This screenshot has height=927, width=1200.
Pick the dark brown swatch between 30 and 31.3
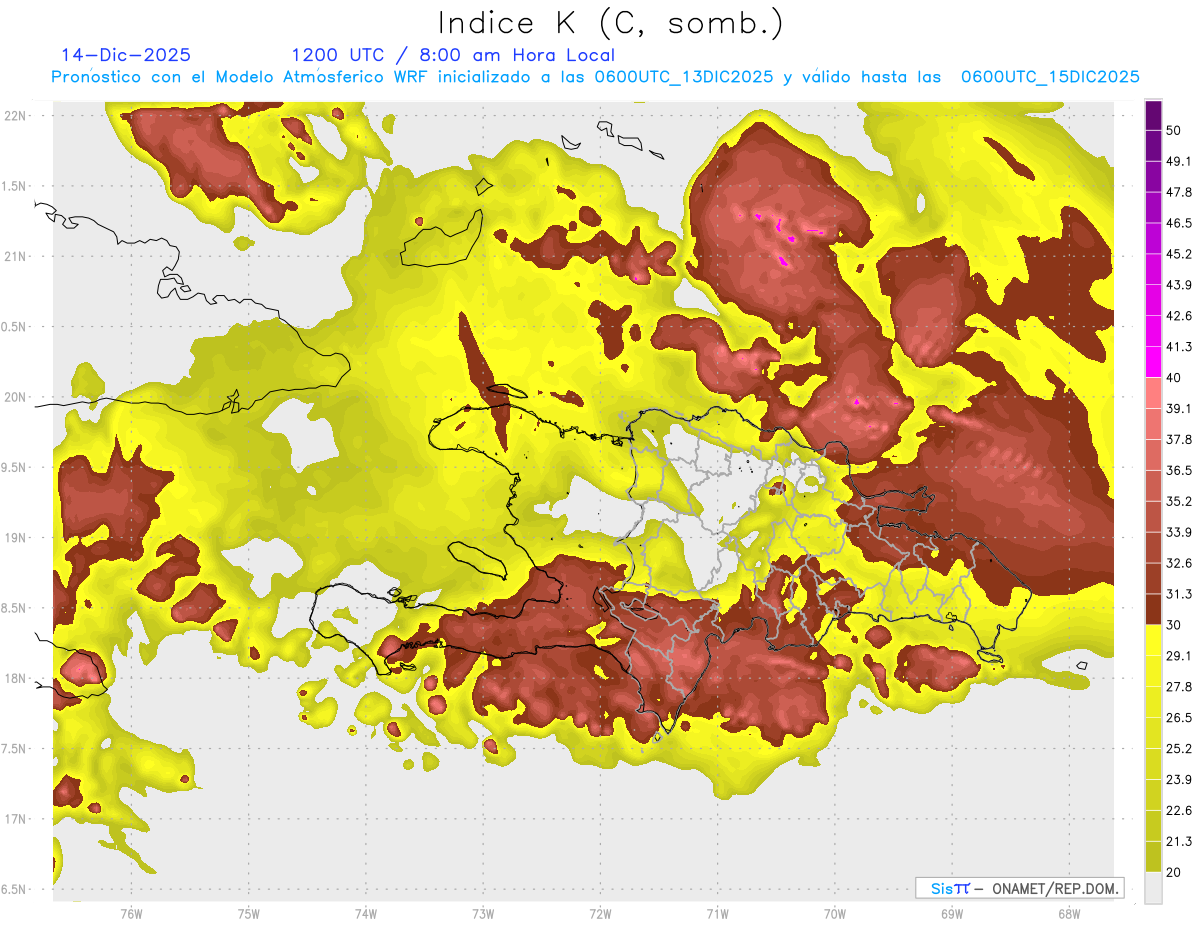click(x=1153, y=609)
